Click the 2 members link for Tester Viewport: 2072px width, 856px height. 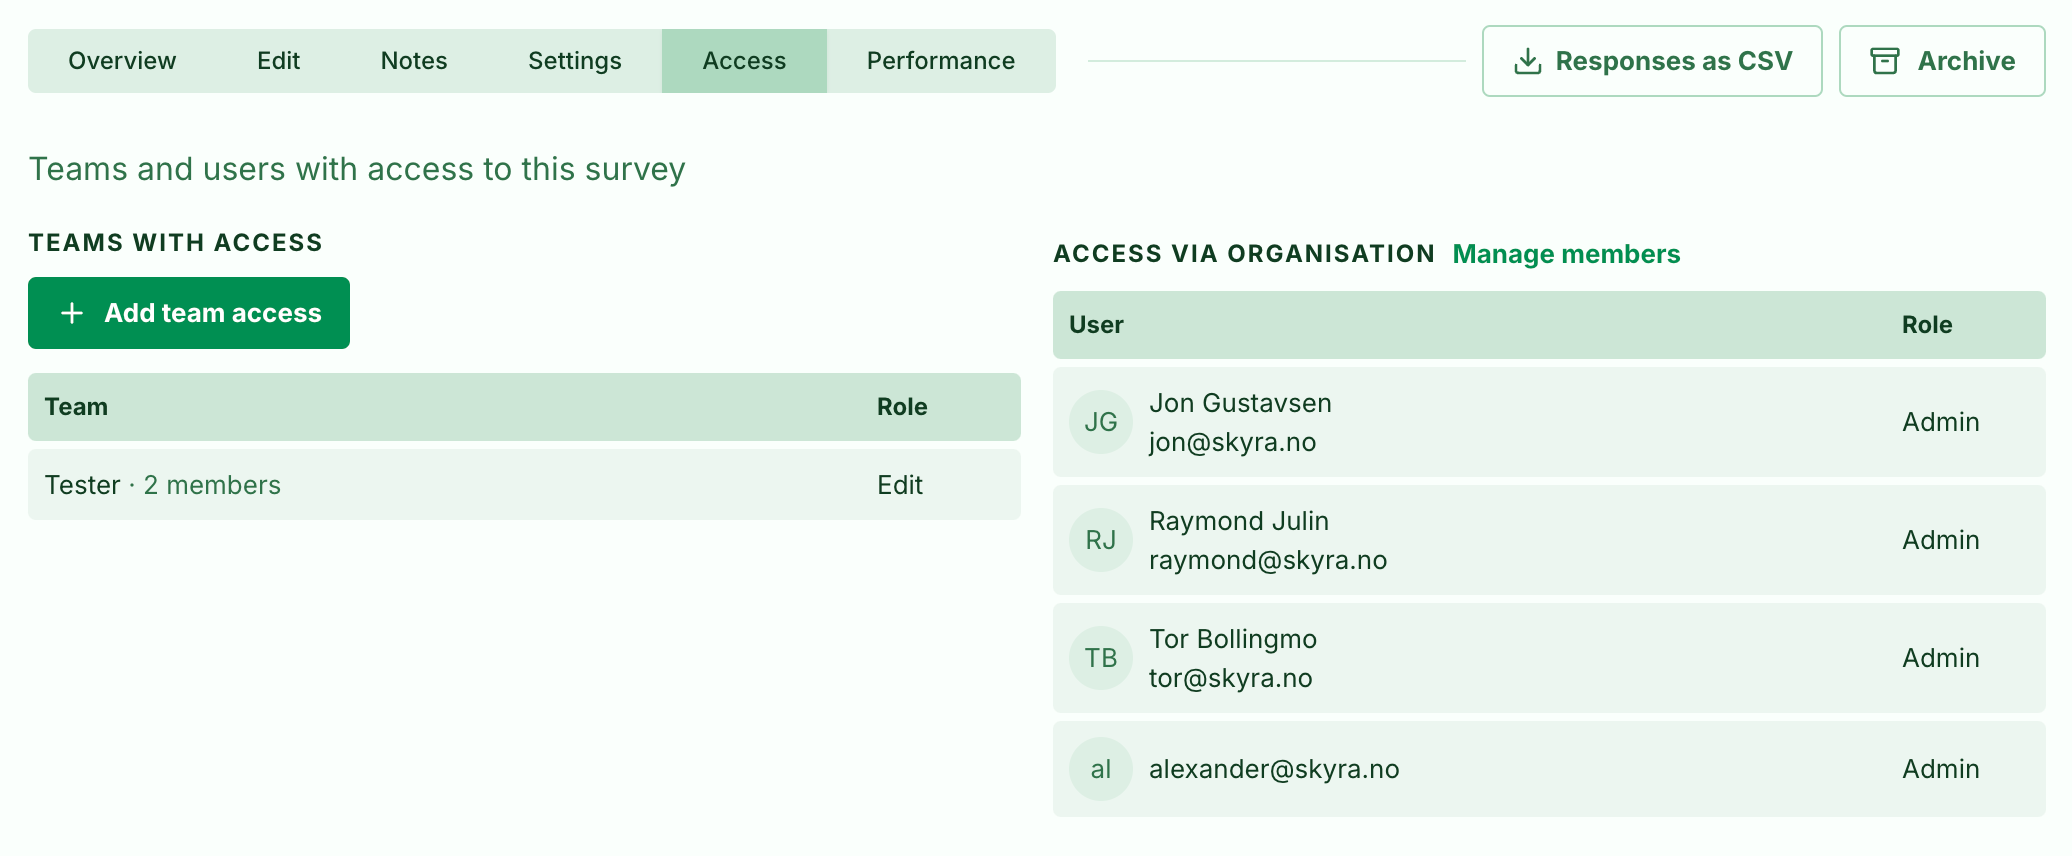click(212, 485)
